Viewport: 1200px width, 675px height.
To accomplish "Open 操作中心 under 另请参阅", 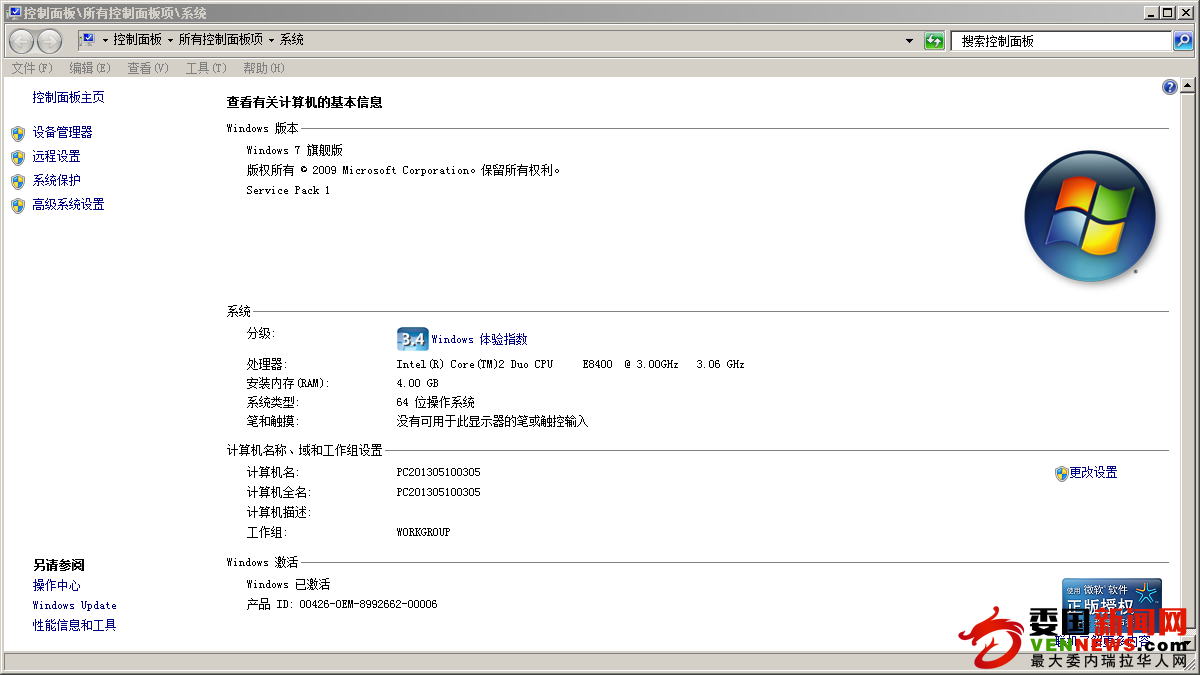I will pos(56,585).
